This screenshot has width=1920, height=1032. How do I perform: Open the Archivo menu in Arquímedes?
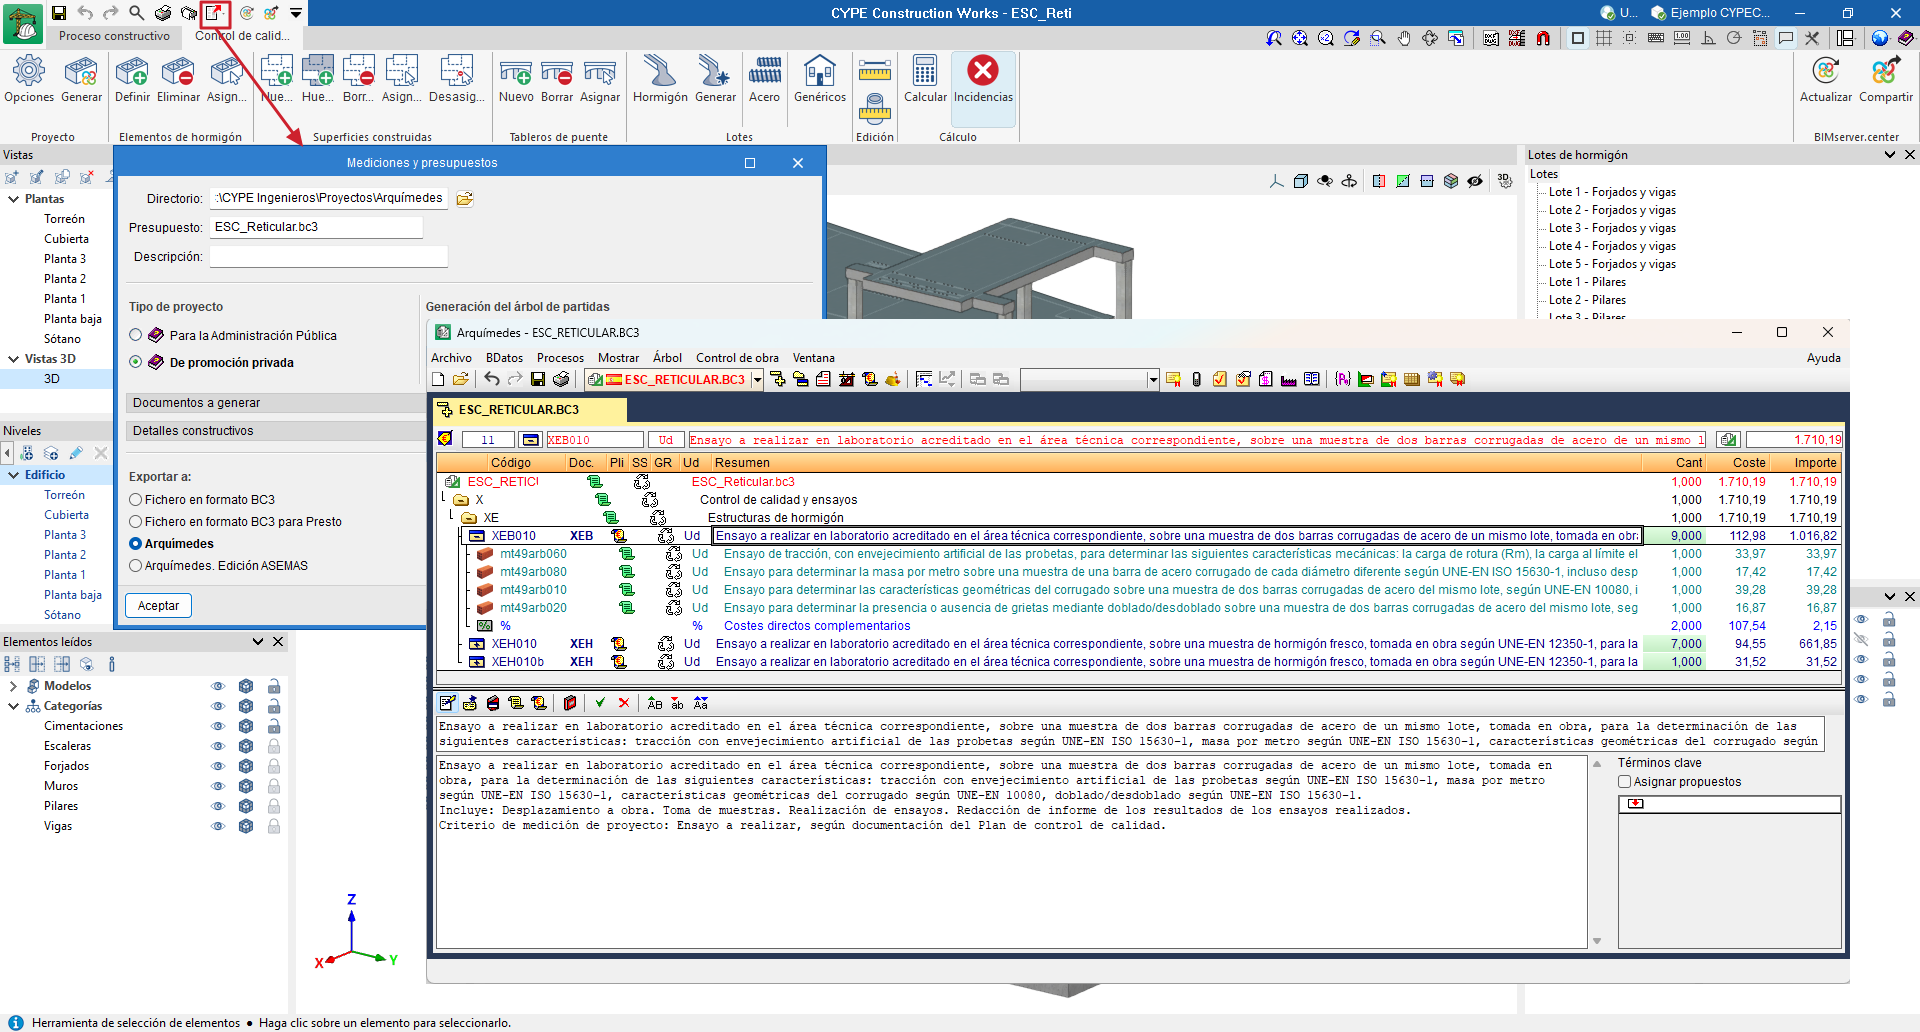tap(451, 358)
